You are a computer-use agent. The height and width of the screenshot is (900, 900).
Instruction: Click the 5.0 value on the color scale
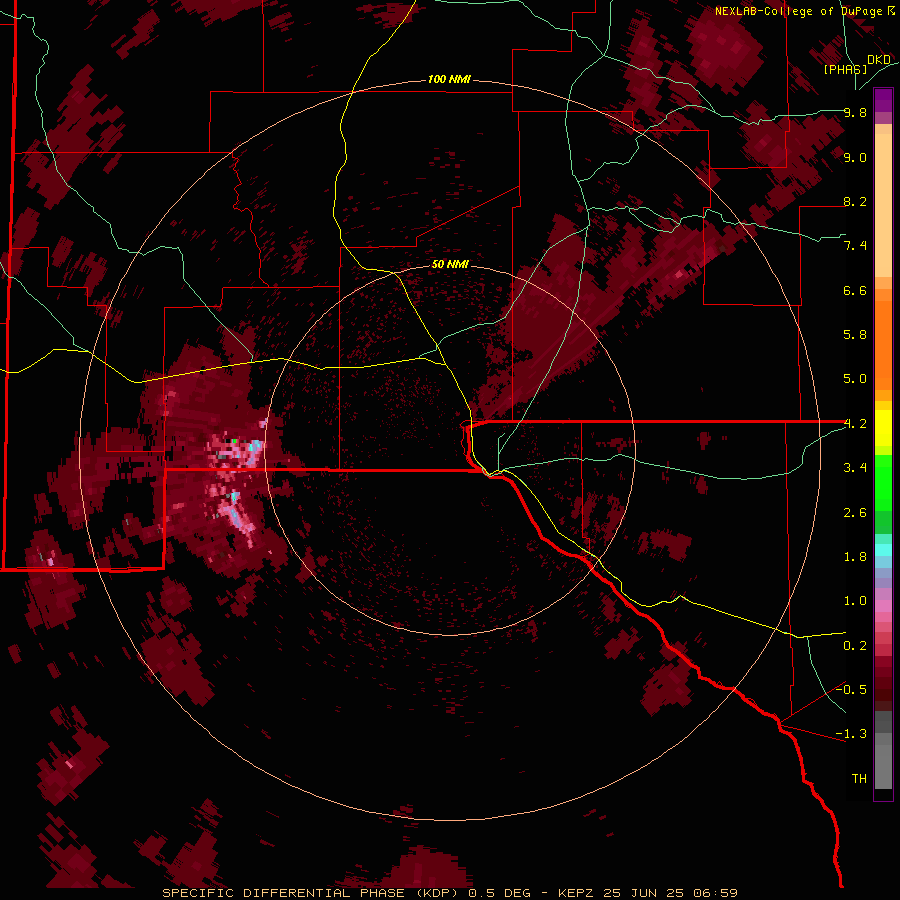[x=855, y=379]
